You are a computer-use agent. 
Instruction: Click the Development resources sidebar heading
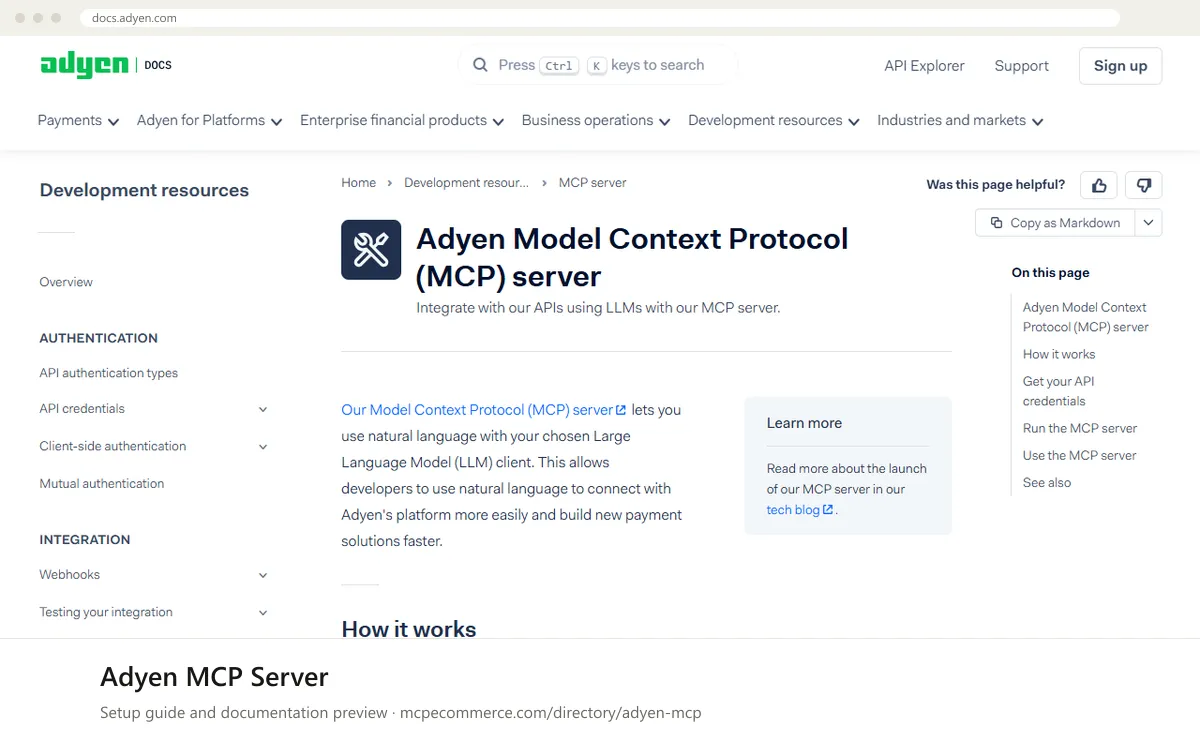[144, 190]
